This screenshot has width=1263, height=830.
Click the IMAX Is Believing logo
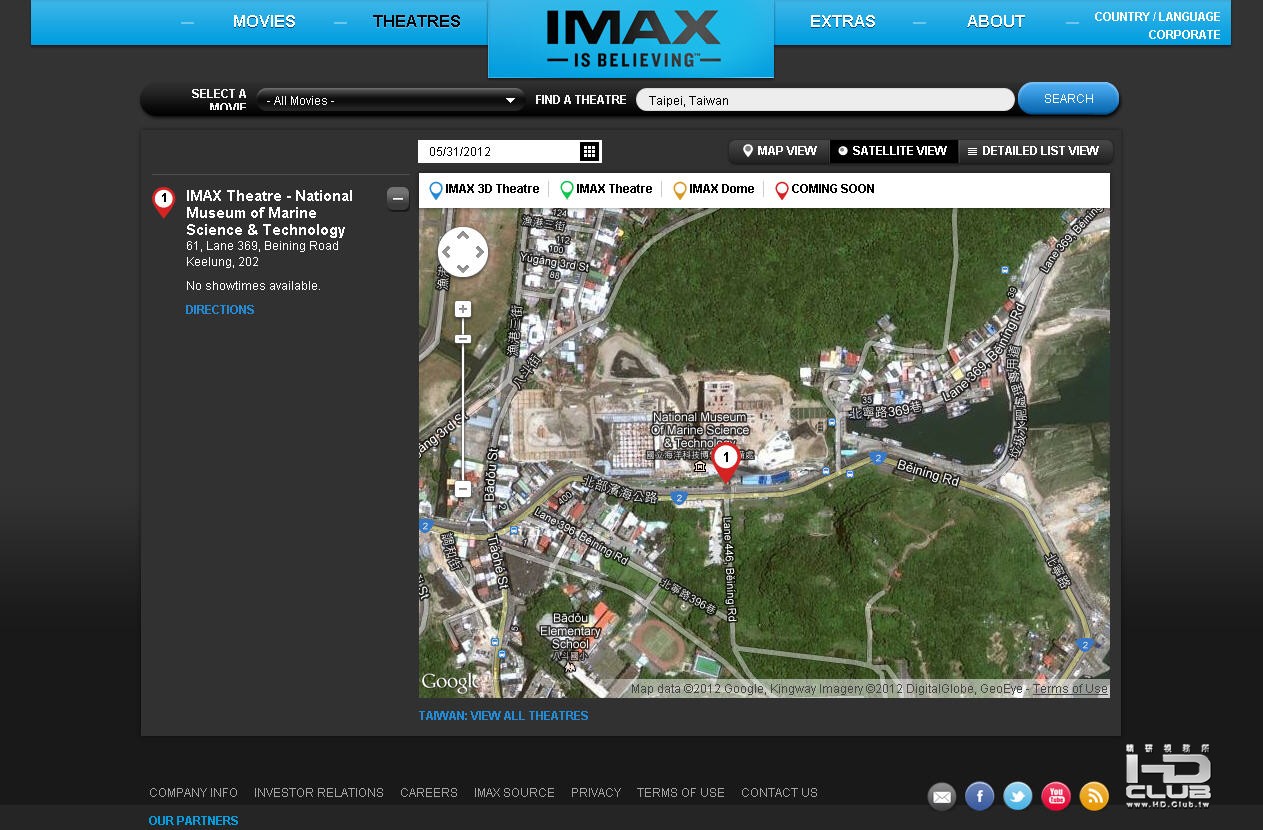[x=631, y=39]
